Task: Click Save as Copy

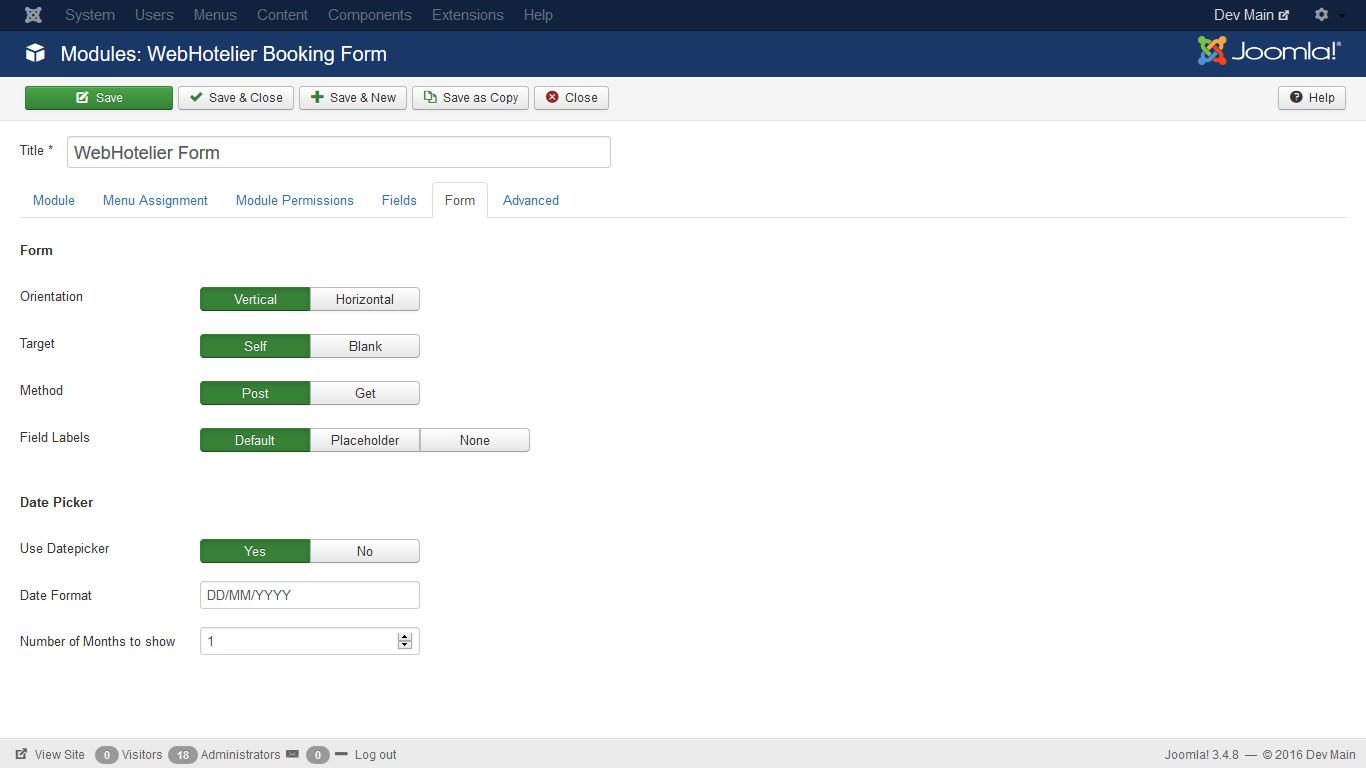Action: (471, 97)
